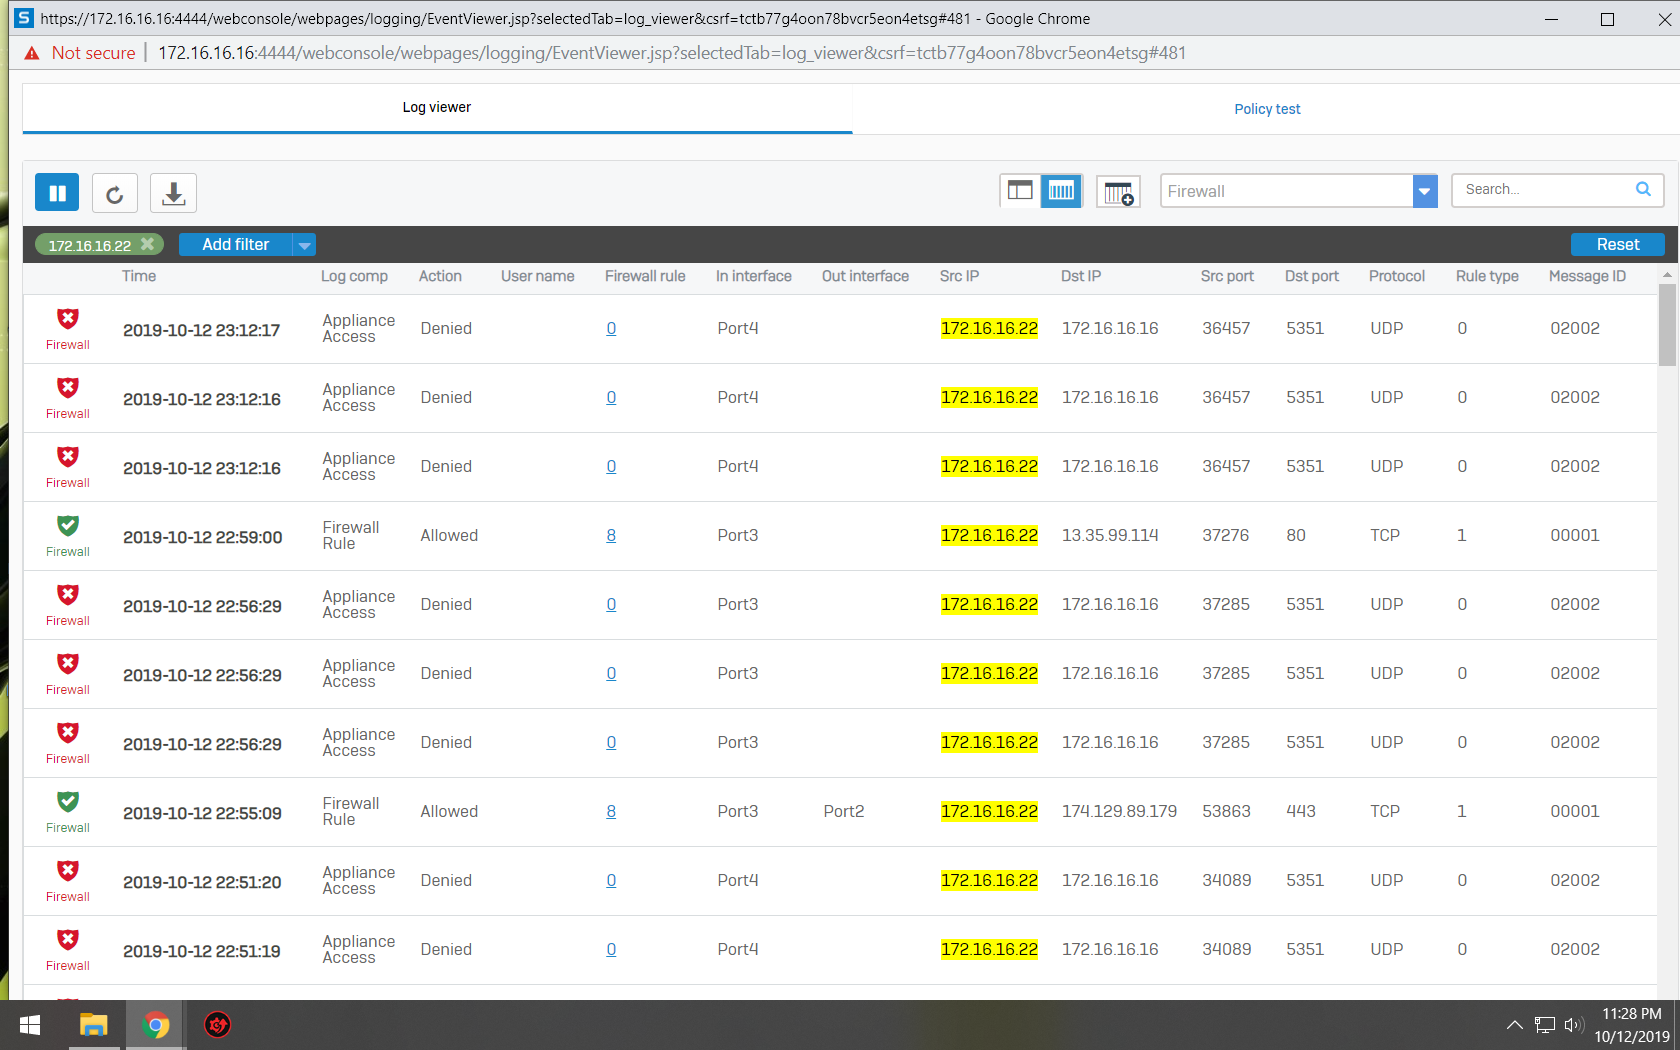Click the green allowed shield at 22:55:09
The width and height of the screenshot is (1680, 1050).
point(68,802)
